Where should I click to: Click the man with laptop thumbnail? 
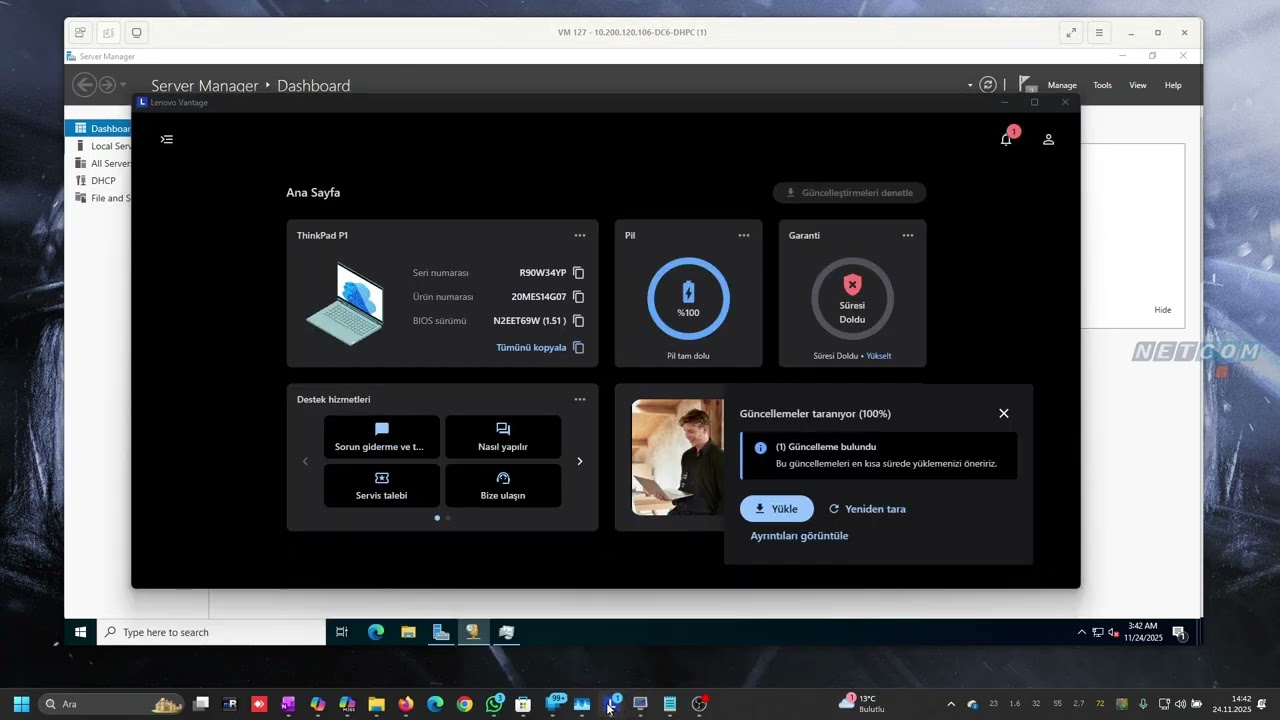pos(677,457)
